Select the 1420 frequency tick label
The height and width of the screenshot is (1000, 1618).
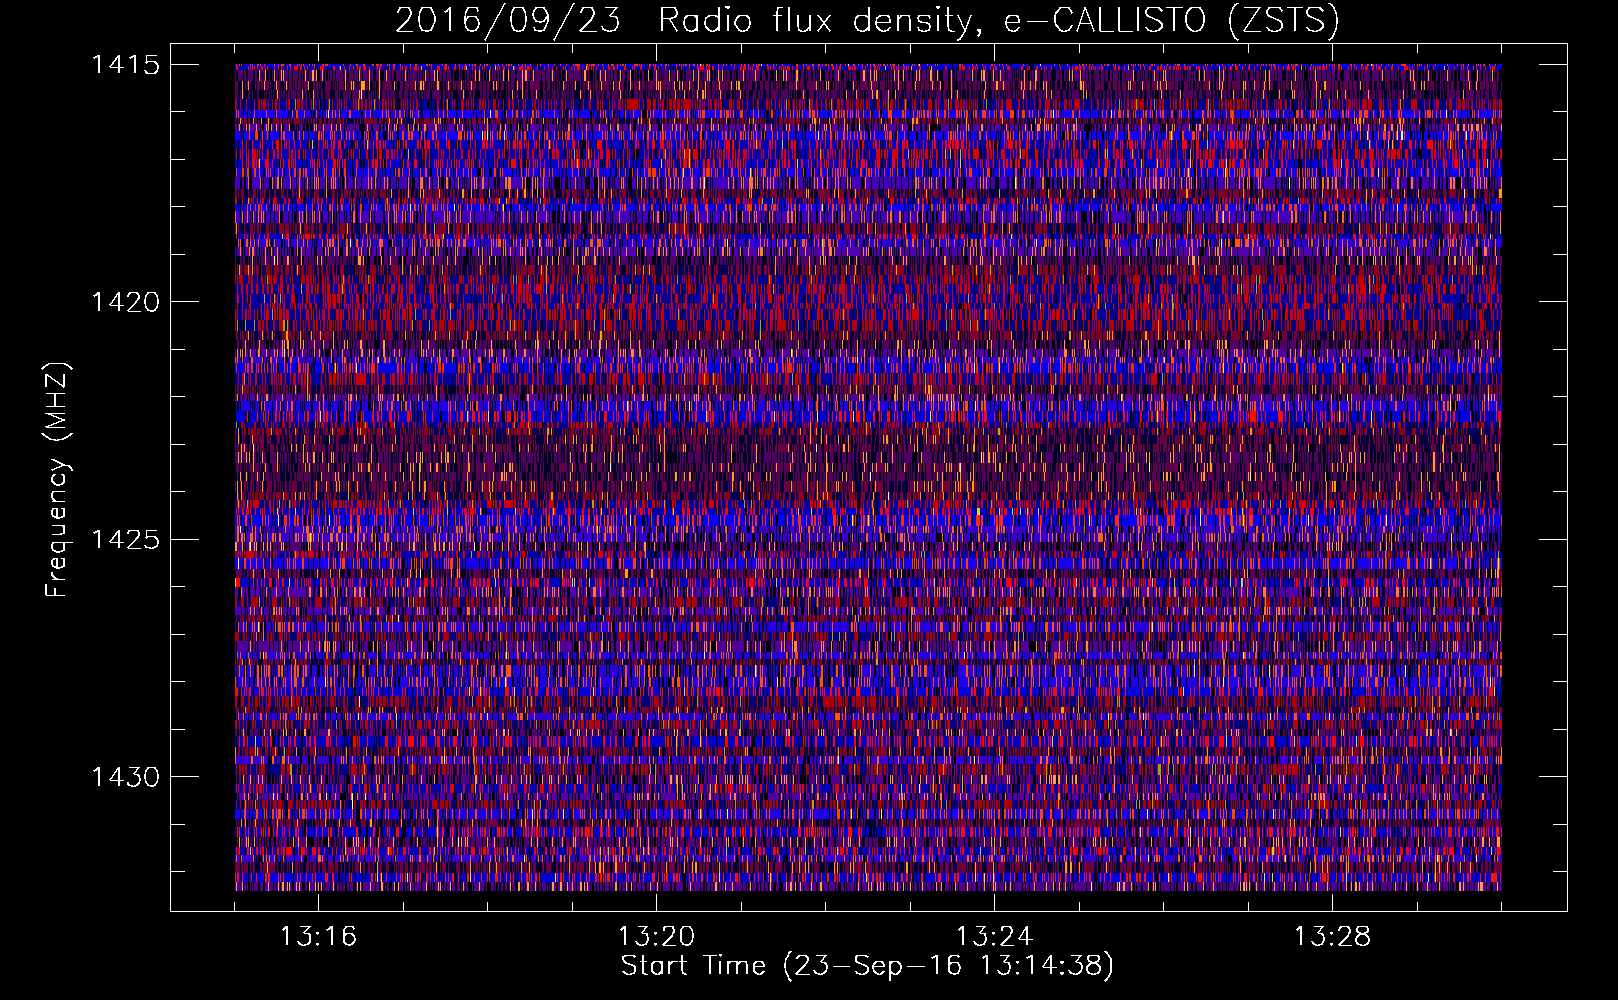pyautogui.click(x=125, y=302)
